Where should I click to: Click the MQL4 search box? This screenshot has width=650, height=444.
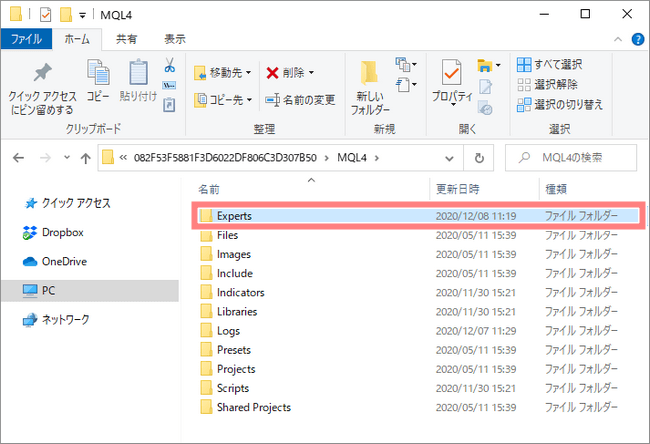pos(571,158)
